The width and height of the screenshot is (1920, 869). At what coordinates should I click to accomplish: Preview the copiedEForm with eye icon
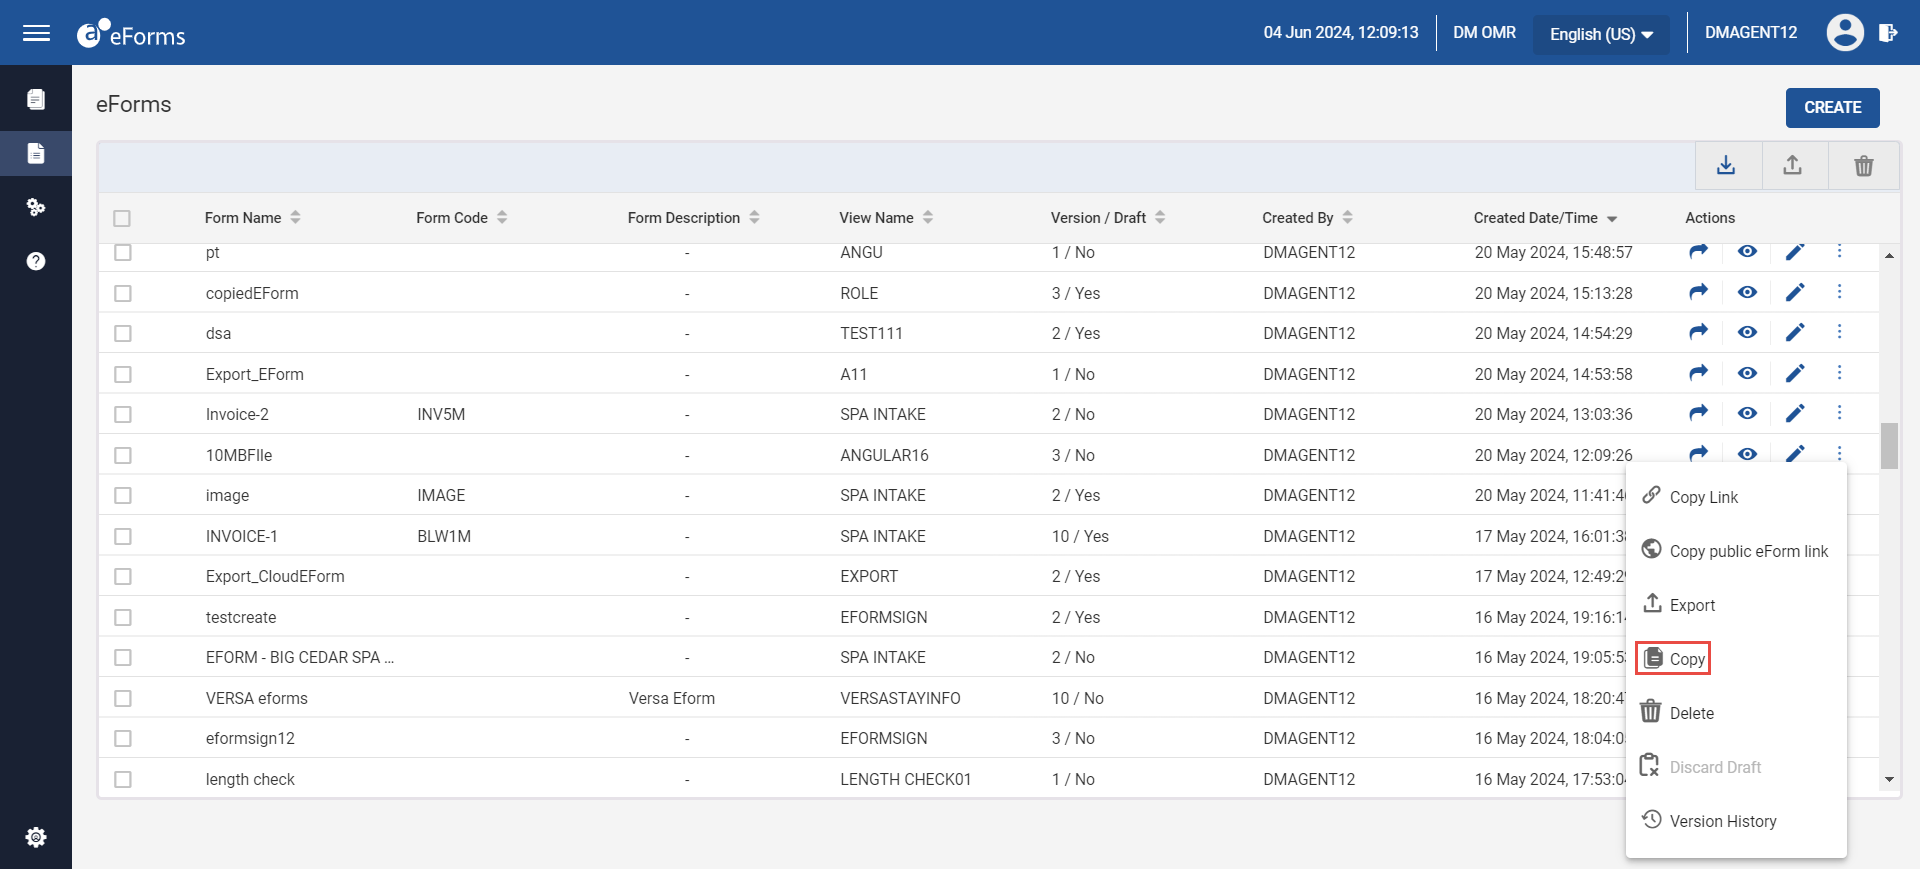1747,292
